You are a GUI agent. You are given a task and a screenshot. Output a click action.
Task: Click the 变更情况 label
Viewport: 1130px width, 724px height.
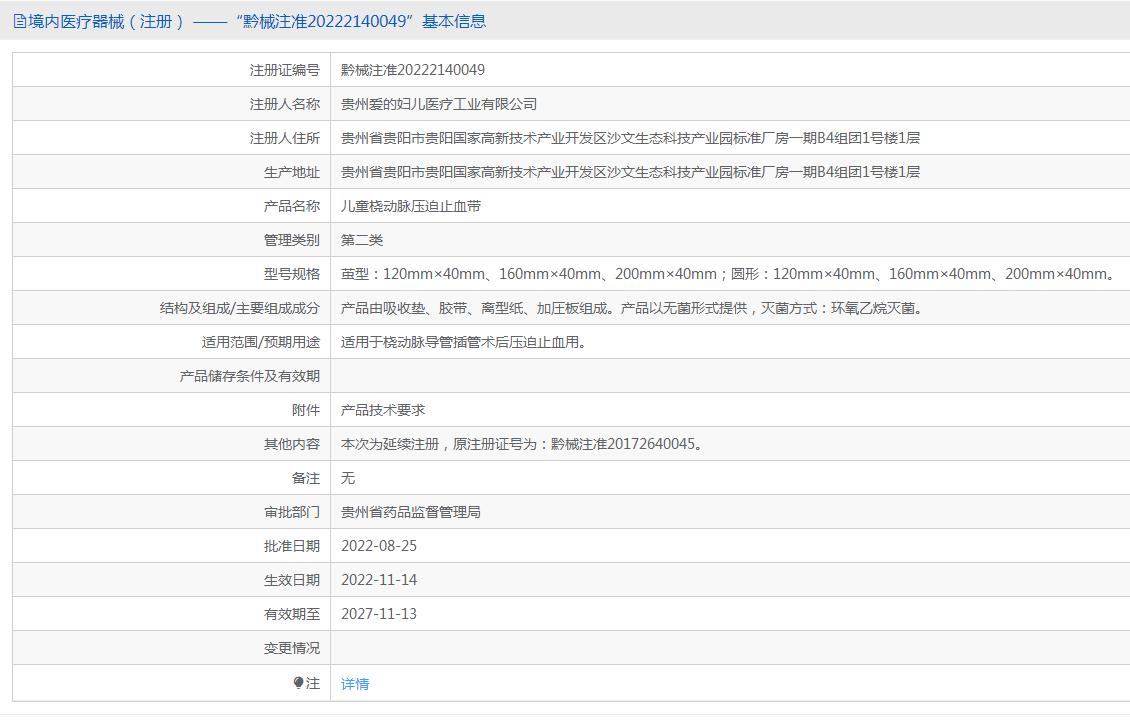[x=292, y=648]
